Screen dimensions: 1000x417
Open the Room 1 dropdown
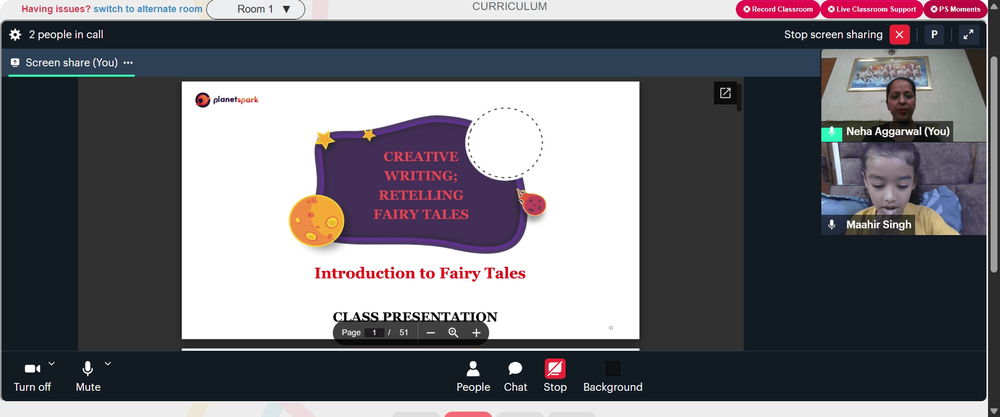(x=256, y=9)
